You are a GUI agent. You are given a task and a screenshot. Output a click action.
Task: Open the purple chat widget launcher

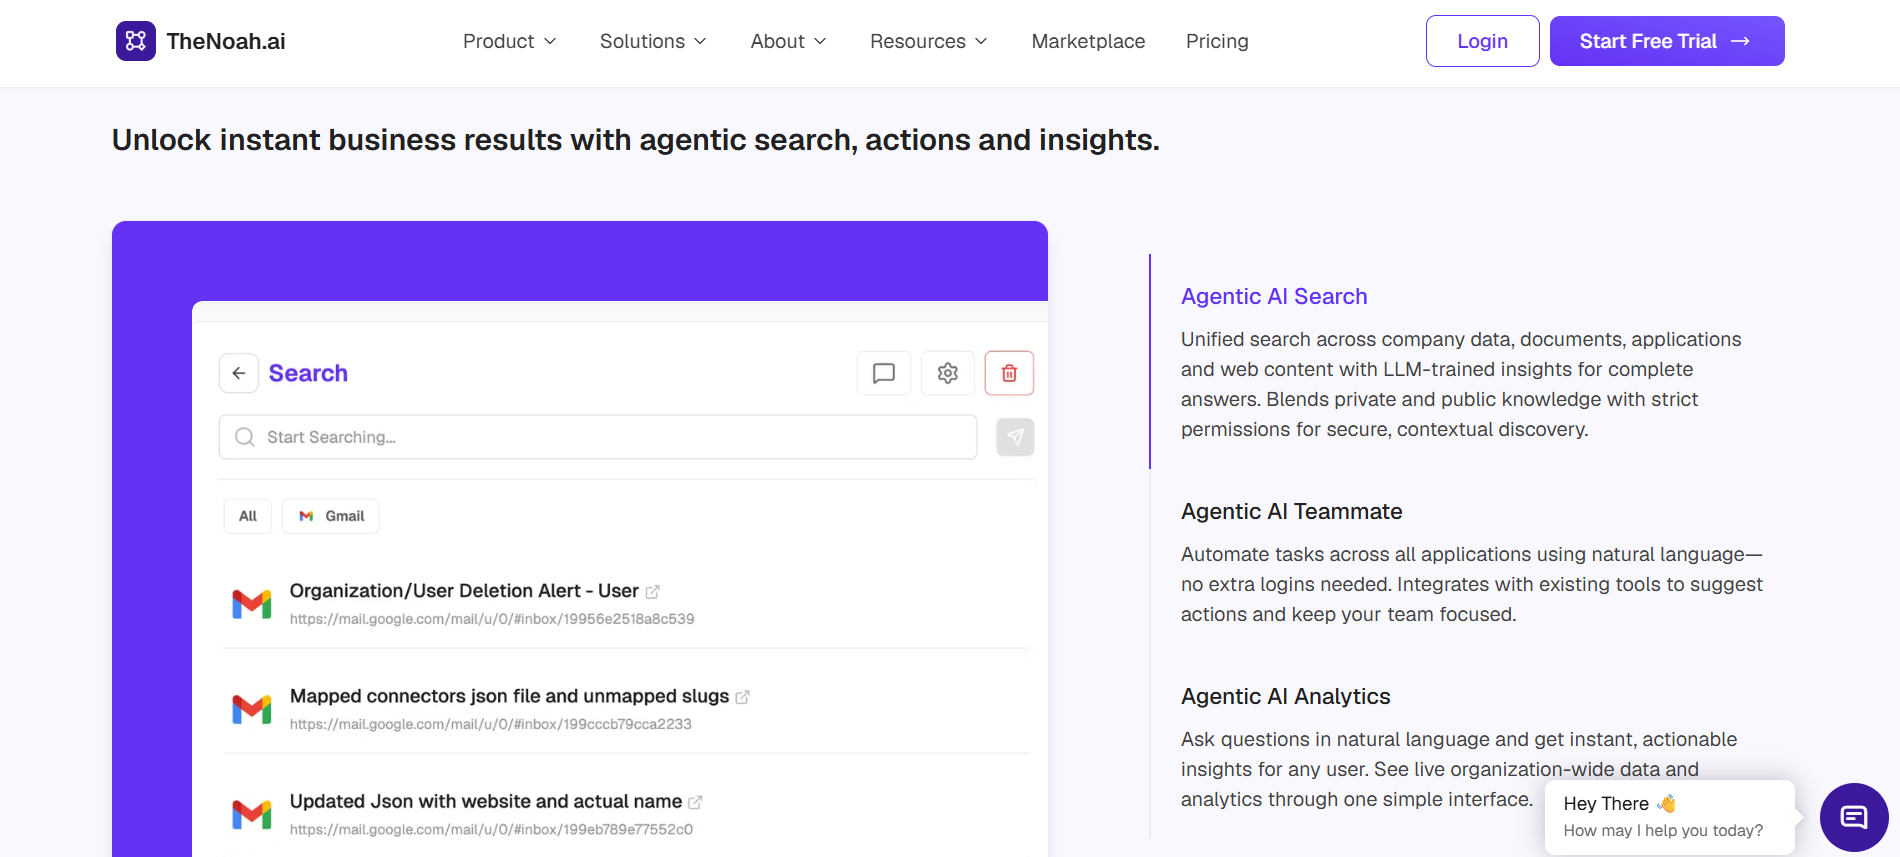[1854, 817]
